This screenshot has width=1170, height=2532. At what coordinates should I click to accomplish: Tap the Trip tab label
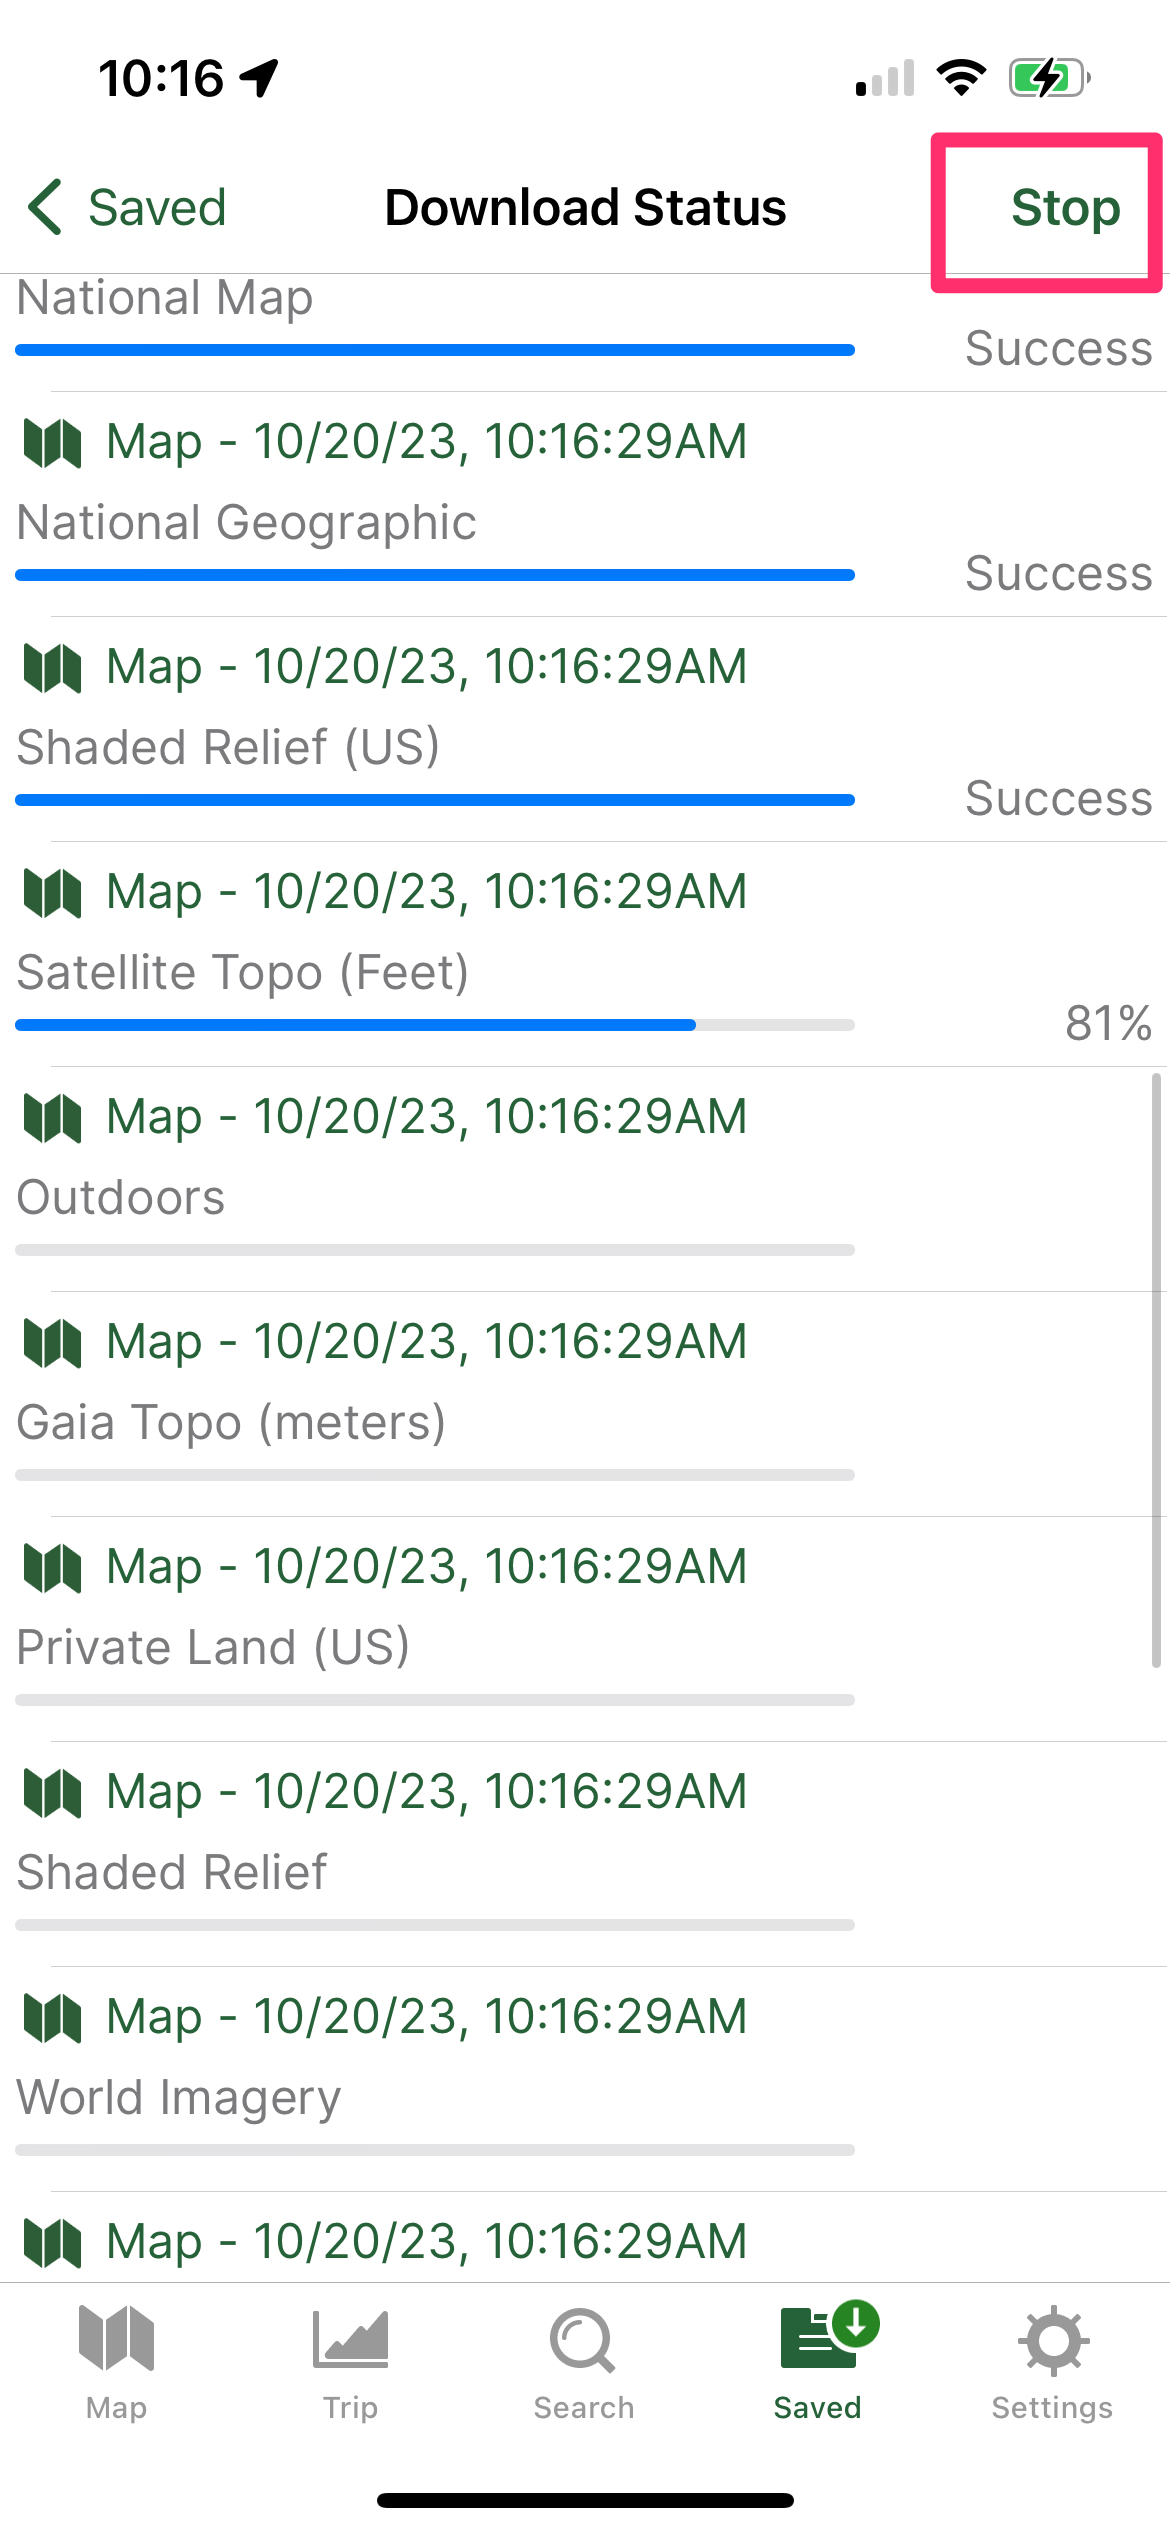[350, 2408]
